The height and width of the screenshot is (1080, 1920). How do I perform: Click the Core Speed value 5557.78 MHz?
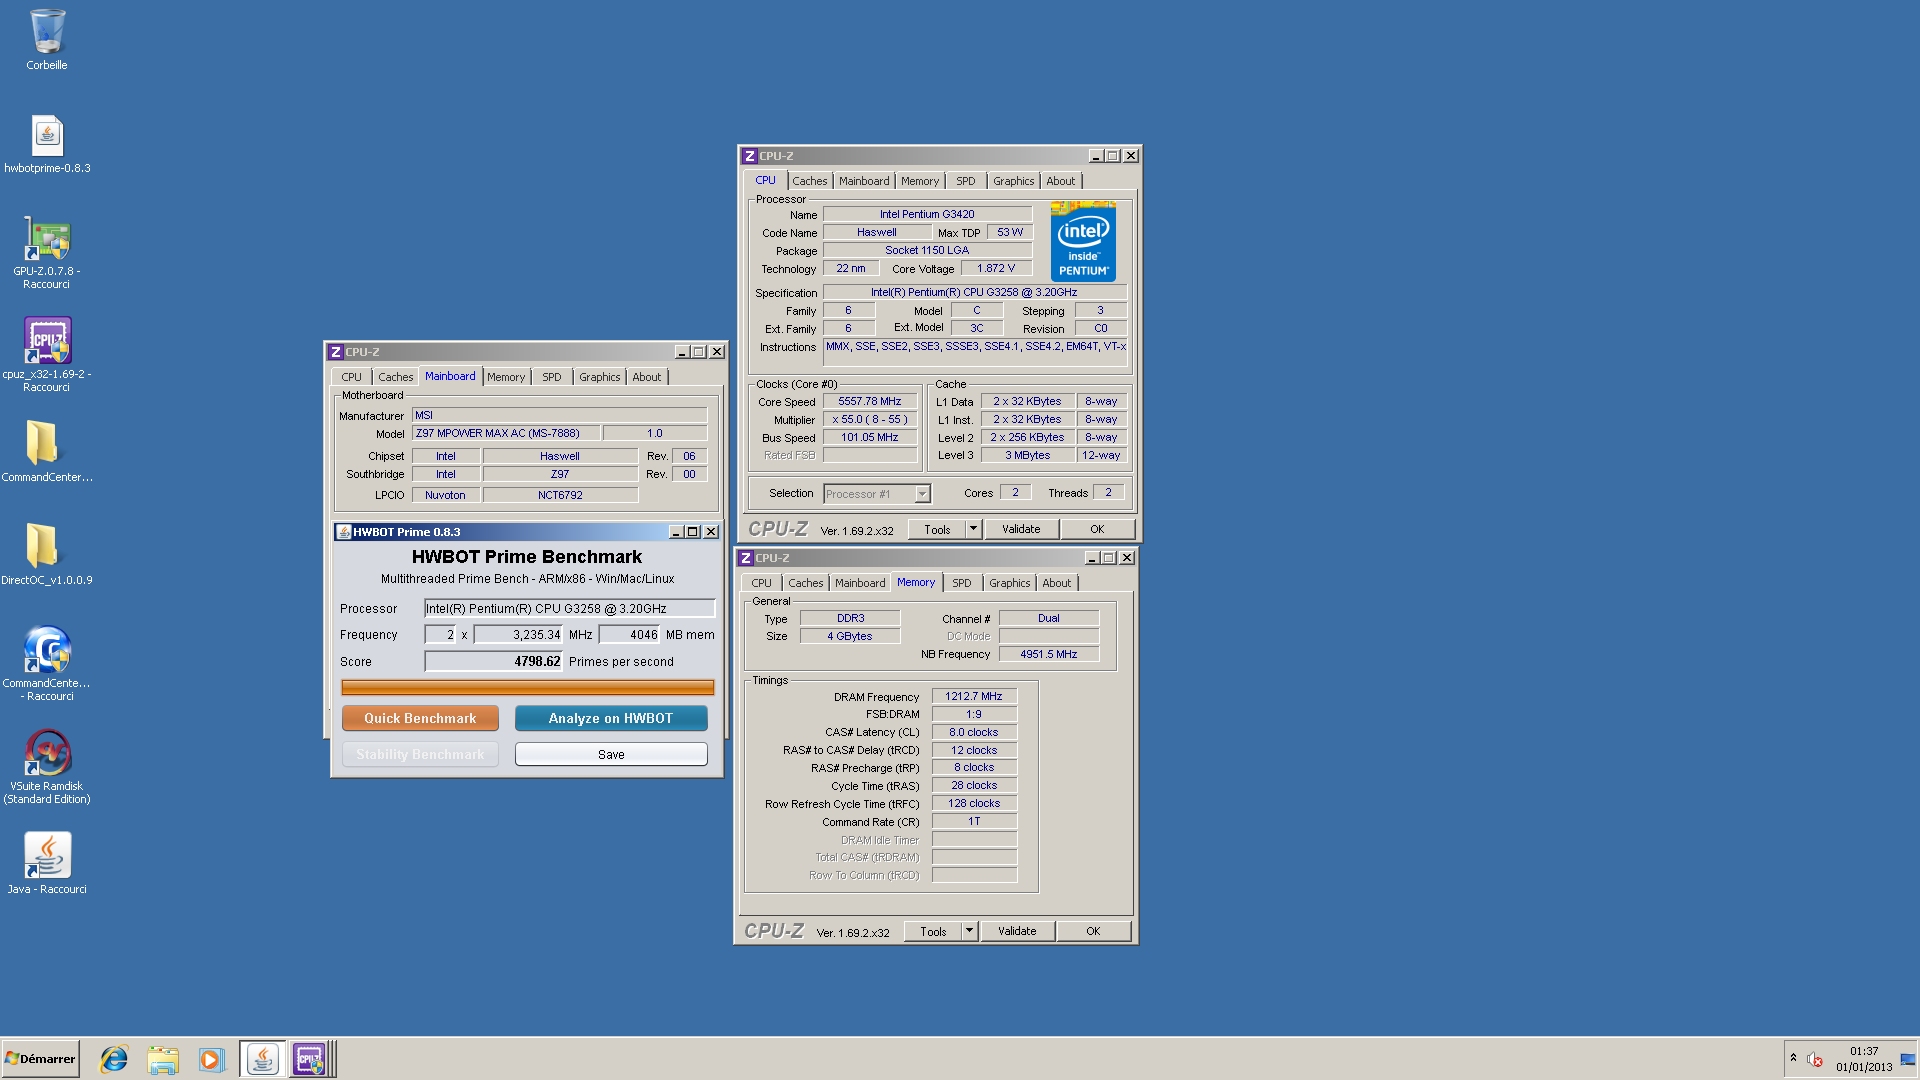coord(869,401)
